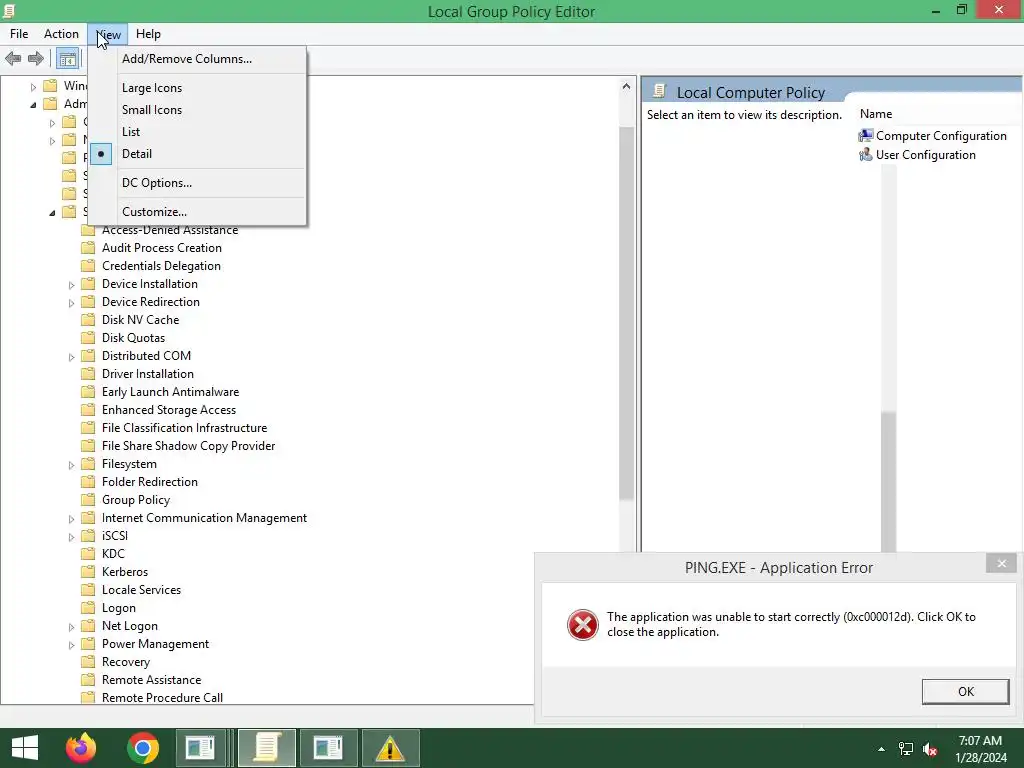Click the folder icon beside Kerberos
Screen dimensions: 1024x768
click(x=88, y=572)
